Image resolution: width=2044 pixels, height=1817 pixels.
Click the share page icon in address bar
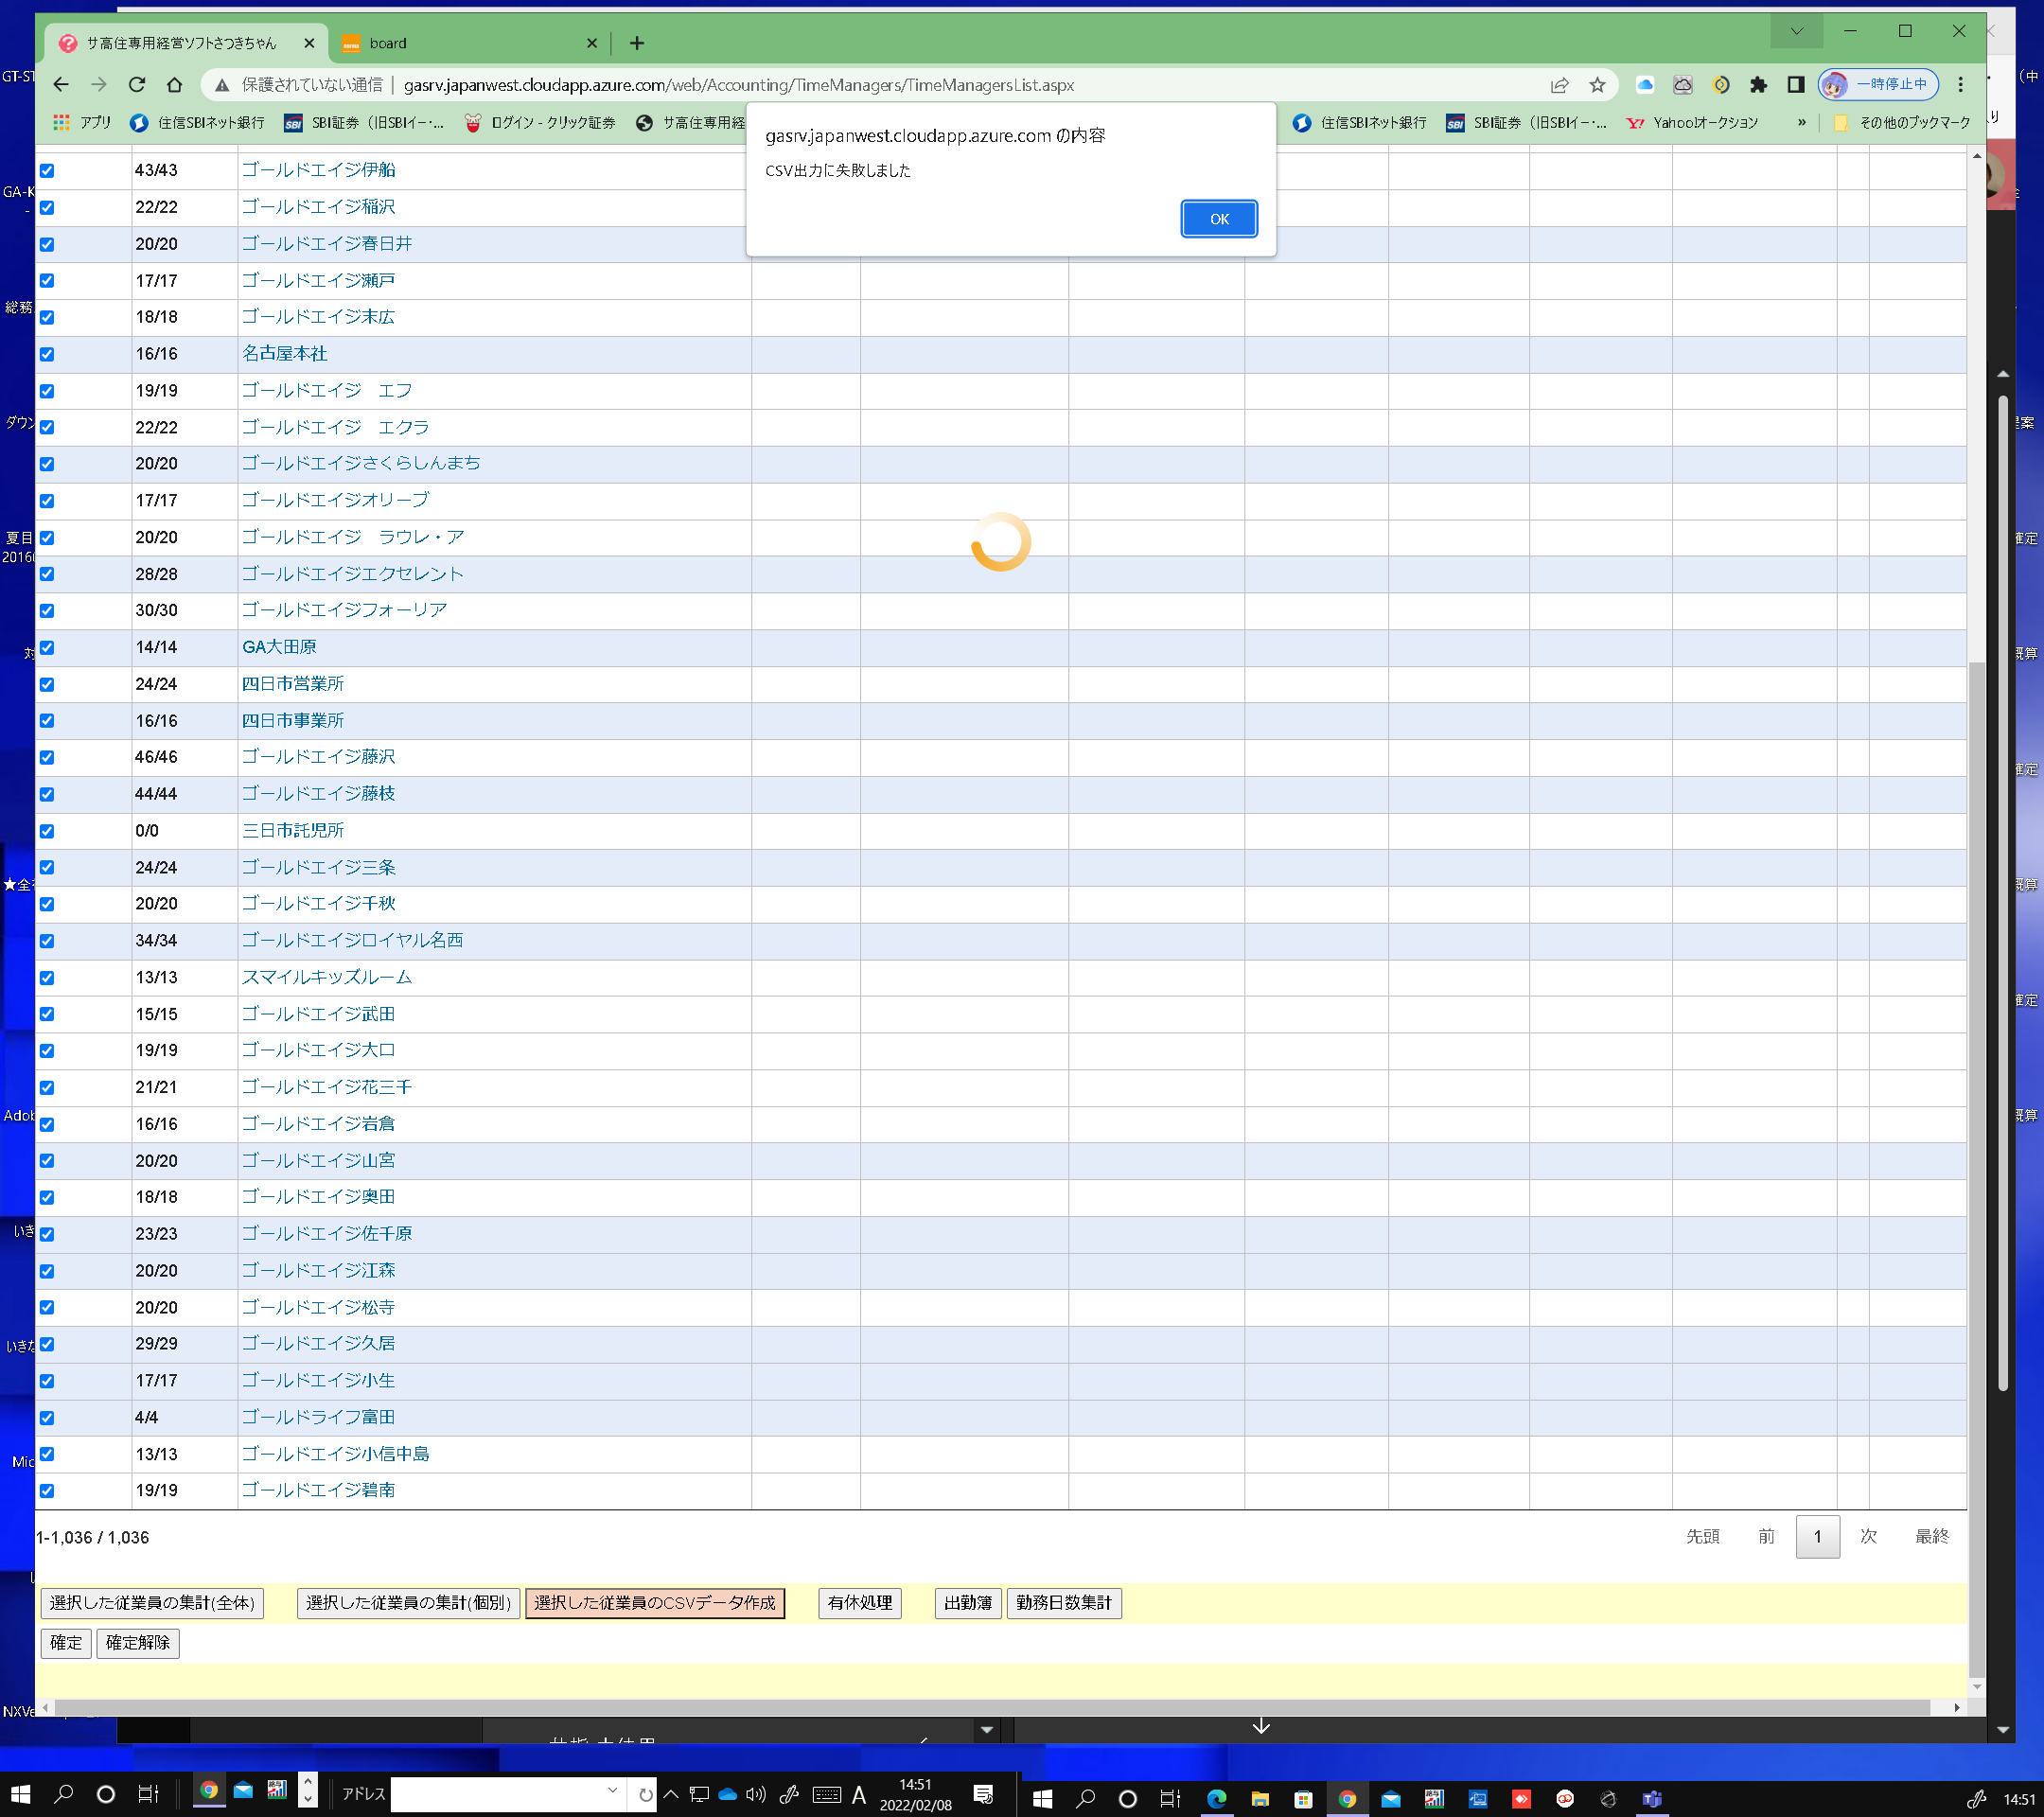(1559, 85)
